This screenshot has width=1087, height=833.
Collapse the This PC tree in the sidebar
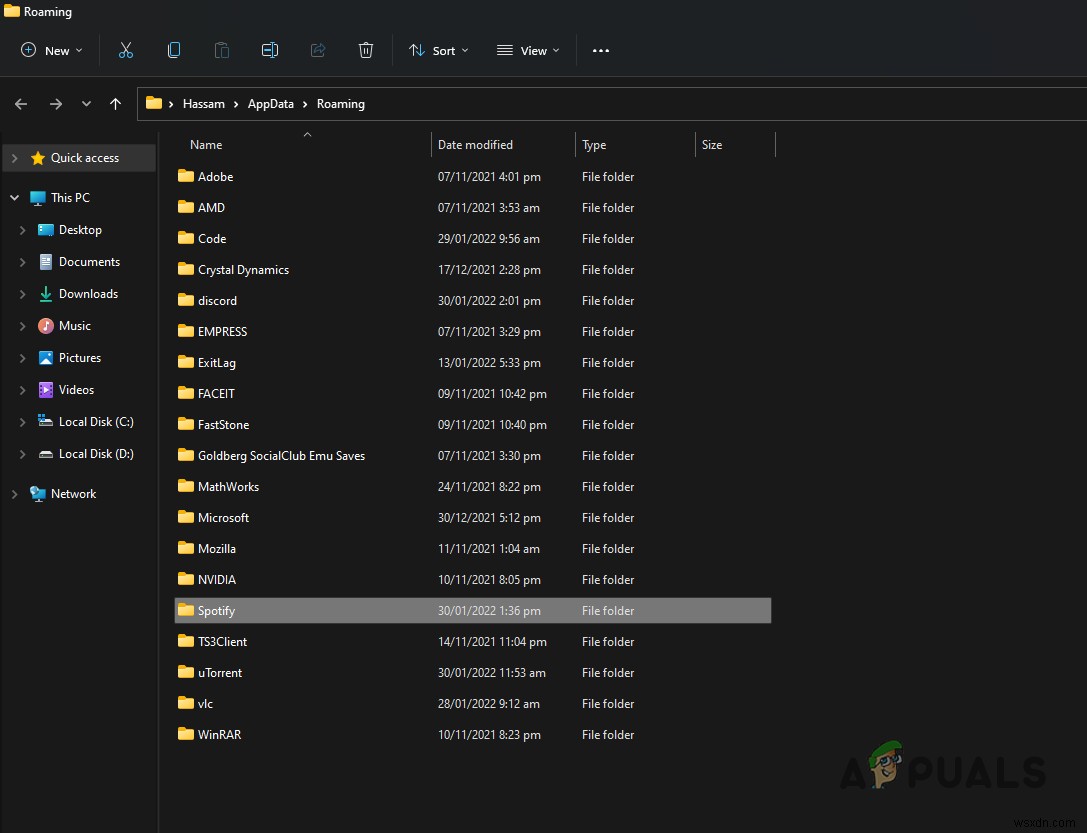tap(14, 197)
